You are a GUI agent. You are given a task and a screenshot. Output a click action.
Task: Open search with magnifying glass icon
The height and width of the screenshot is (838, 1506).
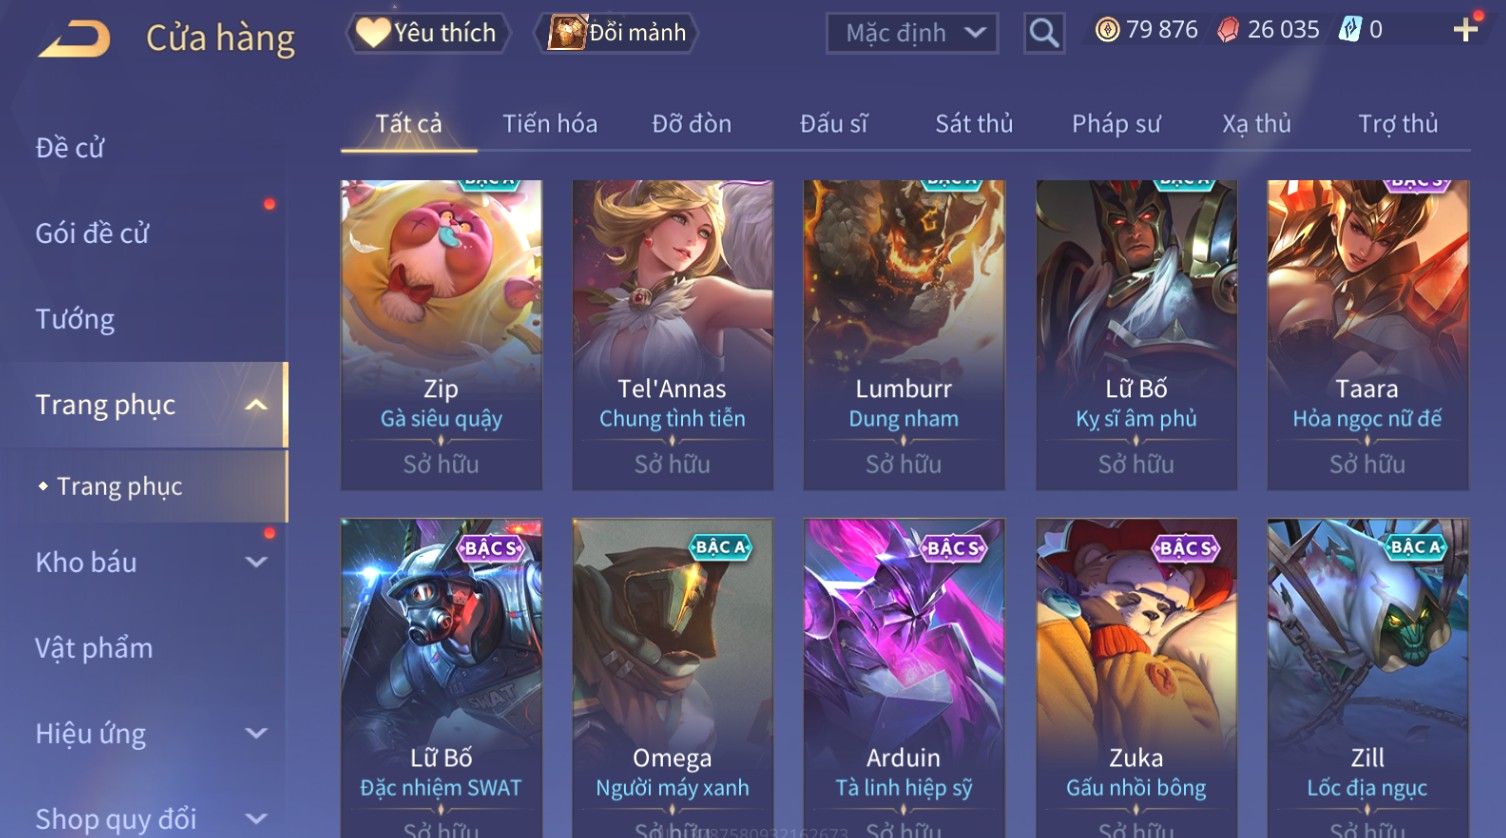coord(1044,33)
